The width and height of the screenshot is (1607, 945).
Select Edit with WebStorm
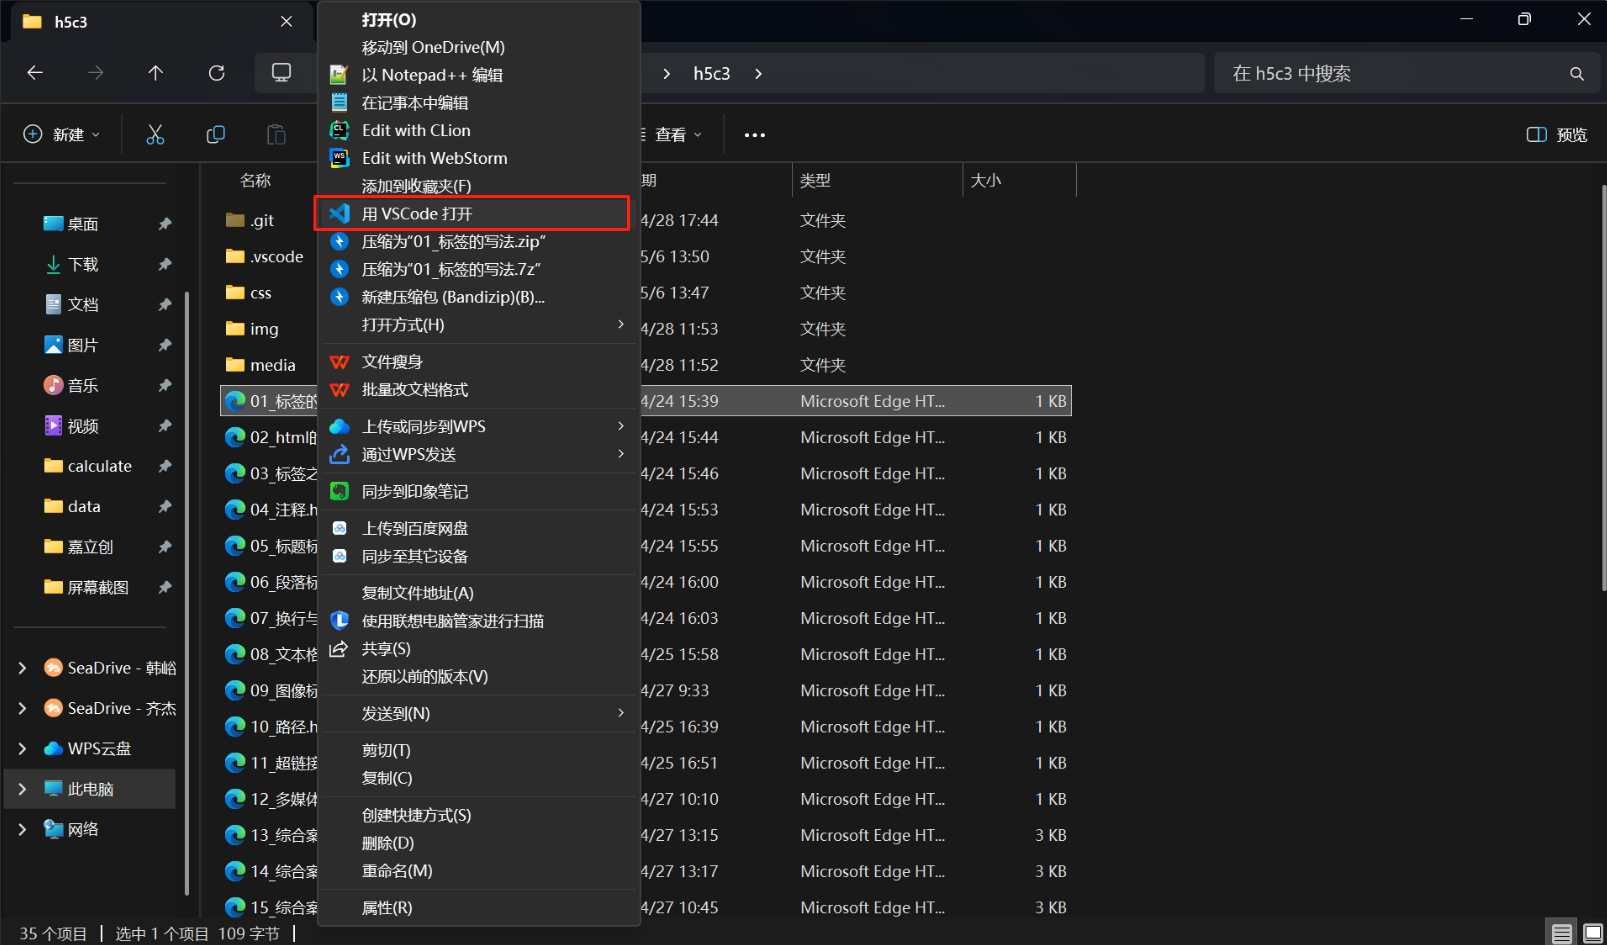[x=478, y=158]
